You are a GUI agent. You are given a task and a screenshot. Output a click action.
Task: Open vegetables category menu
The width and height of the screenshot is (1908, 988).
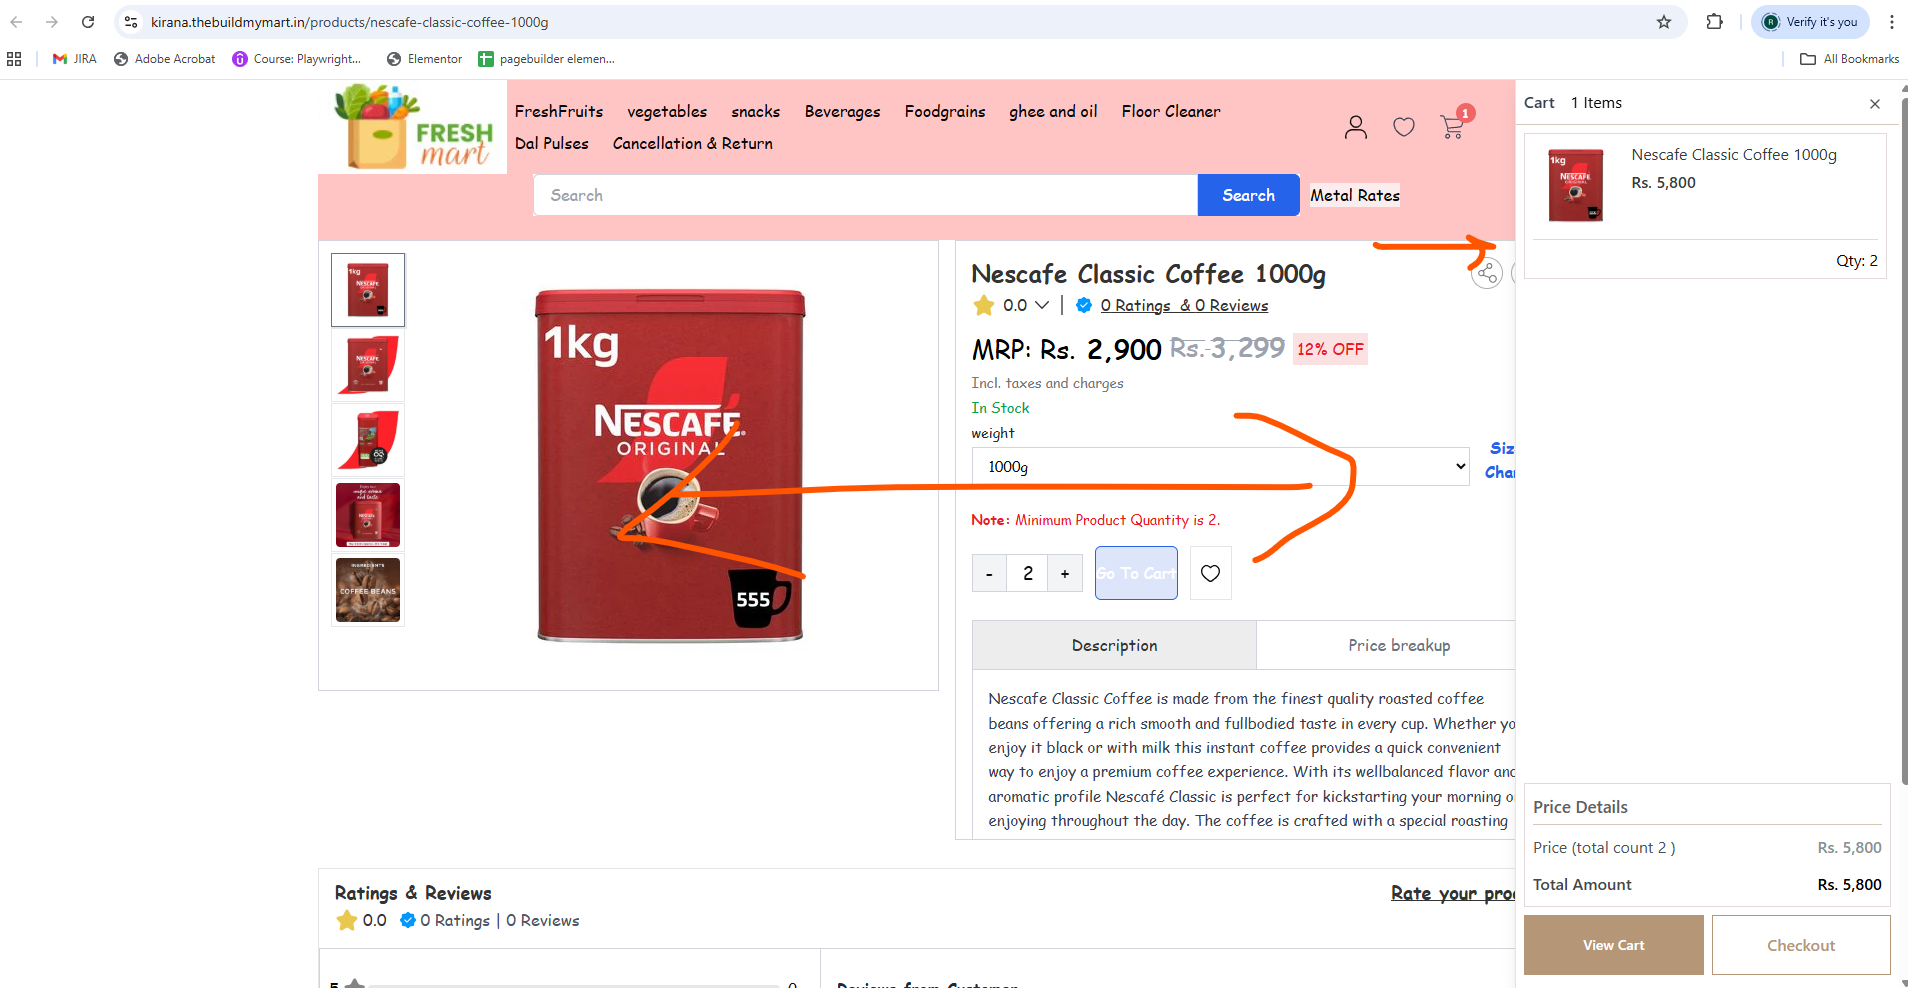(x=667, y=111)
